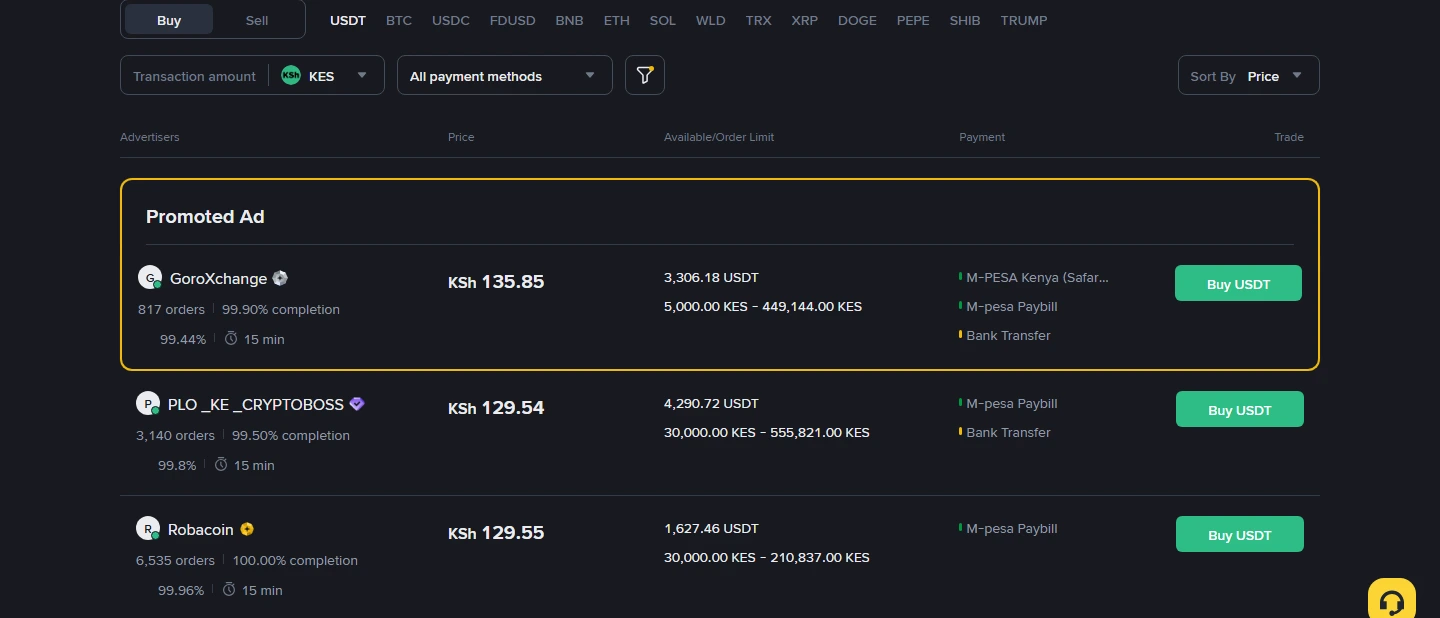Click the timer icon in GoroXchange row
The image size is (1440, 618).
(x=231, y=338)
